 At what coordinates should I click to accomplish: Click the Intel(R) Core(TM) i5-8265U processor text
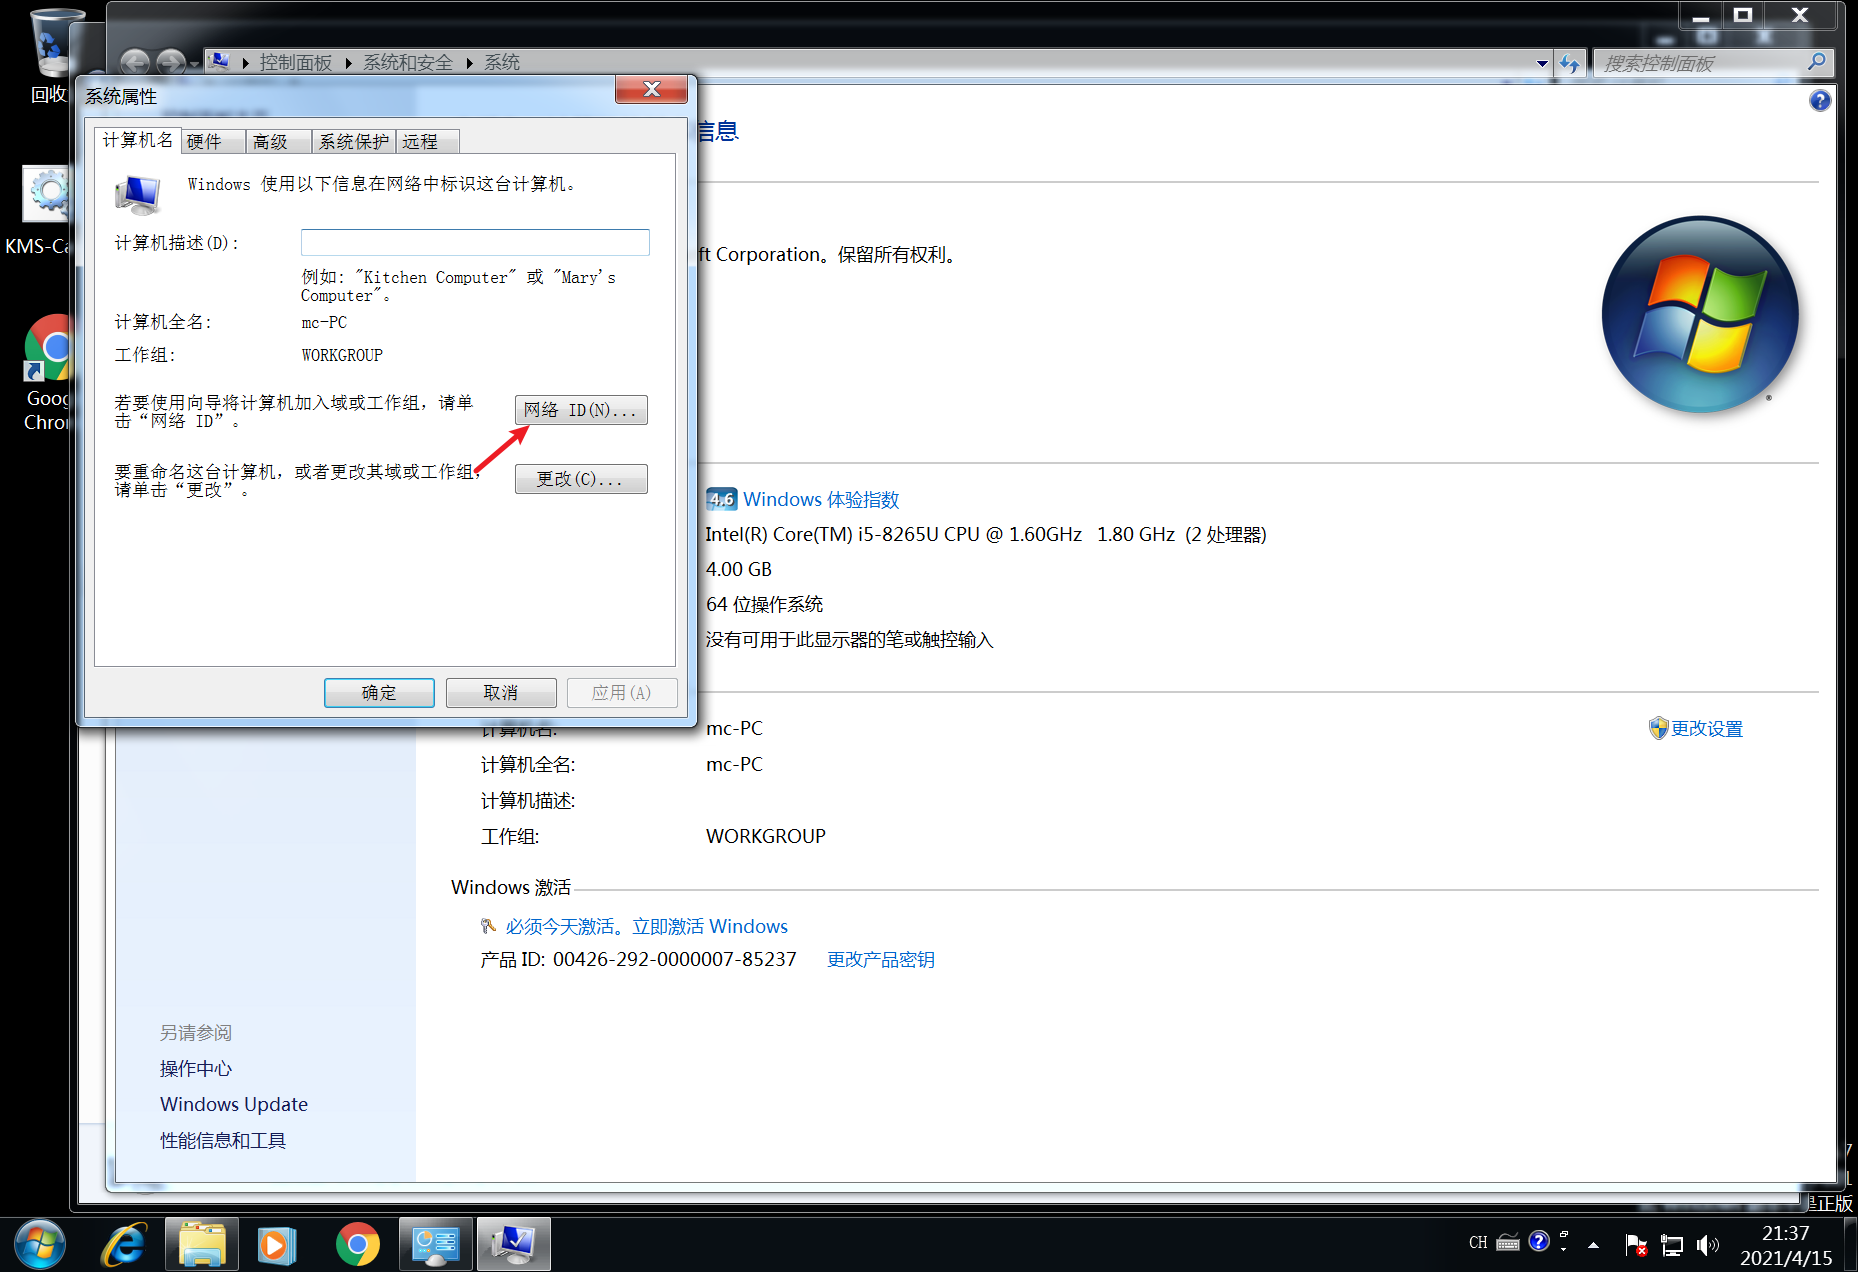[x=986, y=534]
